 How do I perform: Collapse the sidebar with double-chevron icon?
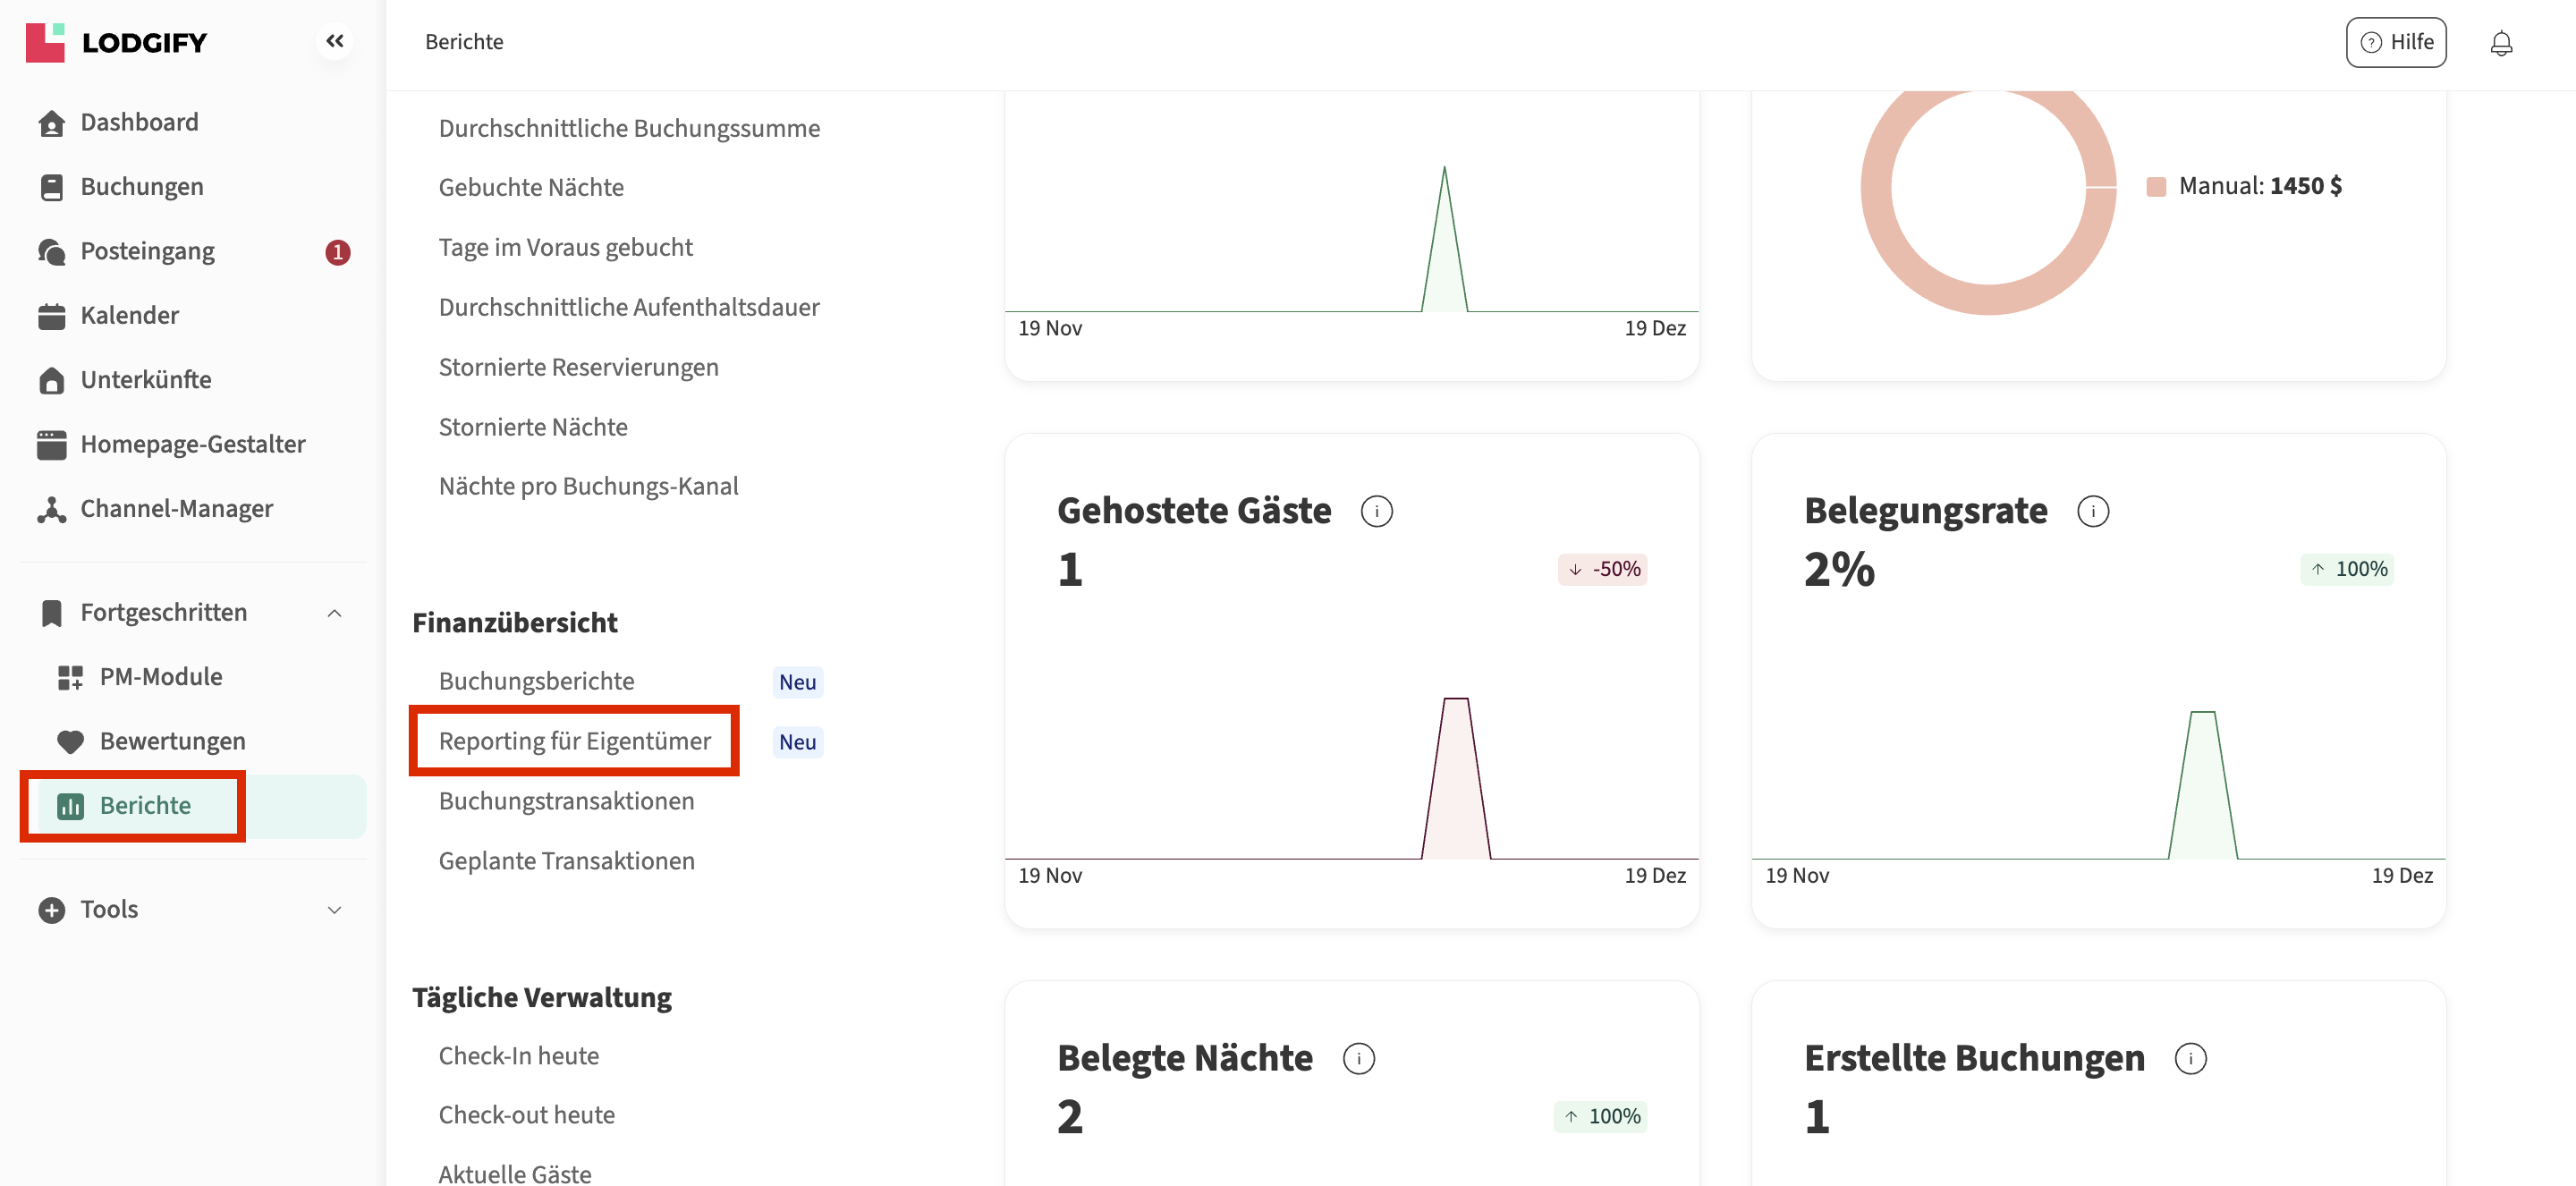(335, 41)
